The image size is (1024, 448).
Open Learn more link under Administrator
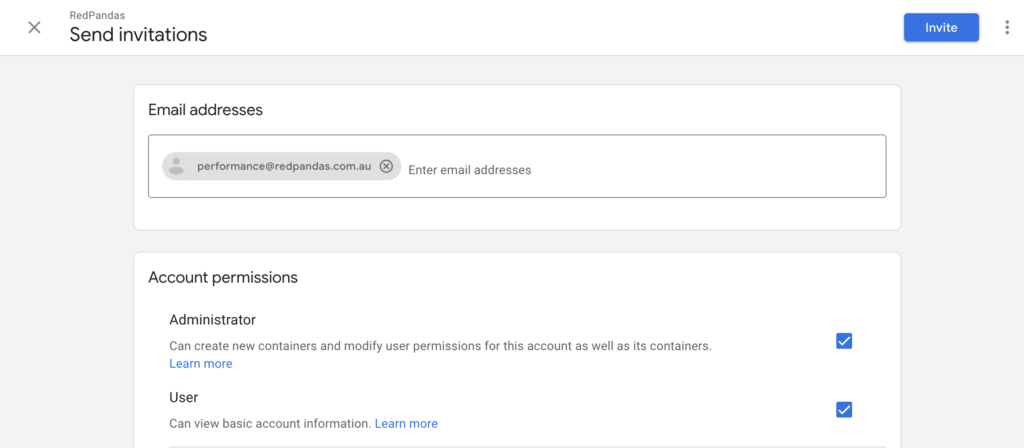[200, 364]
